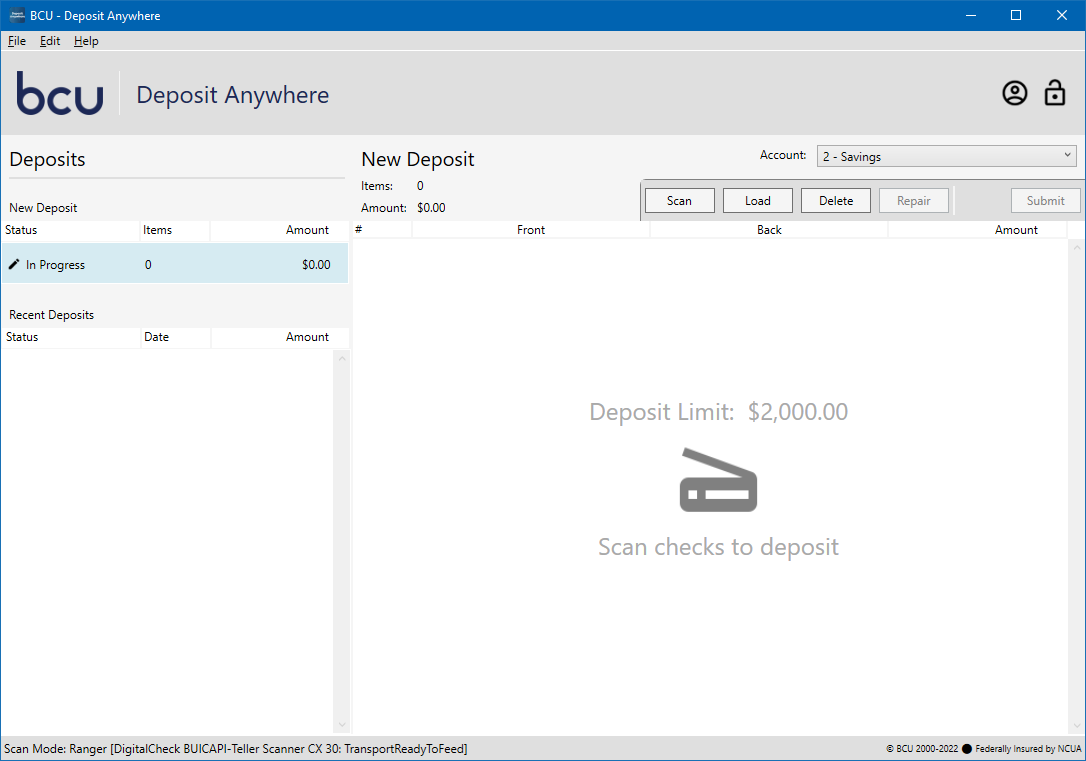This screenshot has height=761, width=1086.
Task: Click the Scan Mode status bar text
Action: point(235,749)
